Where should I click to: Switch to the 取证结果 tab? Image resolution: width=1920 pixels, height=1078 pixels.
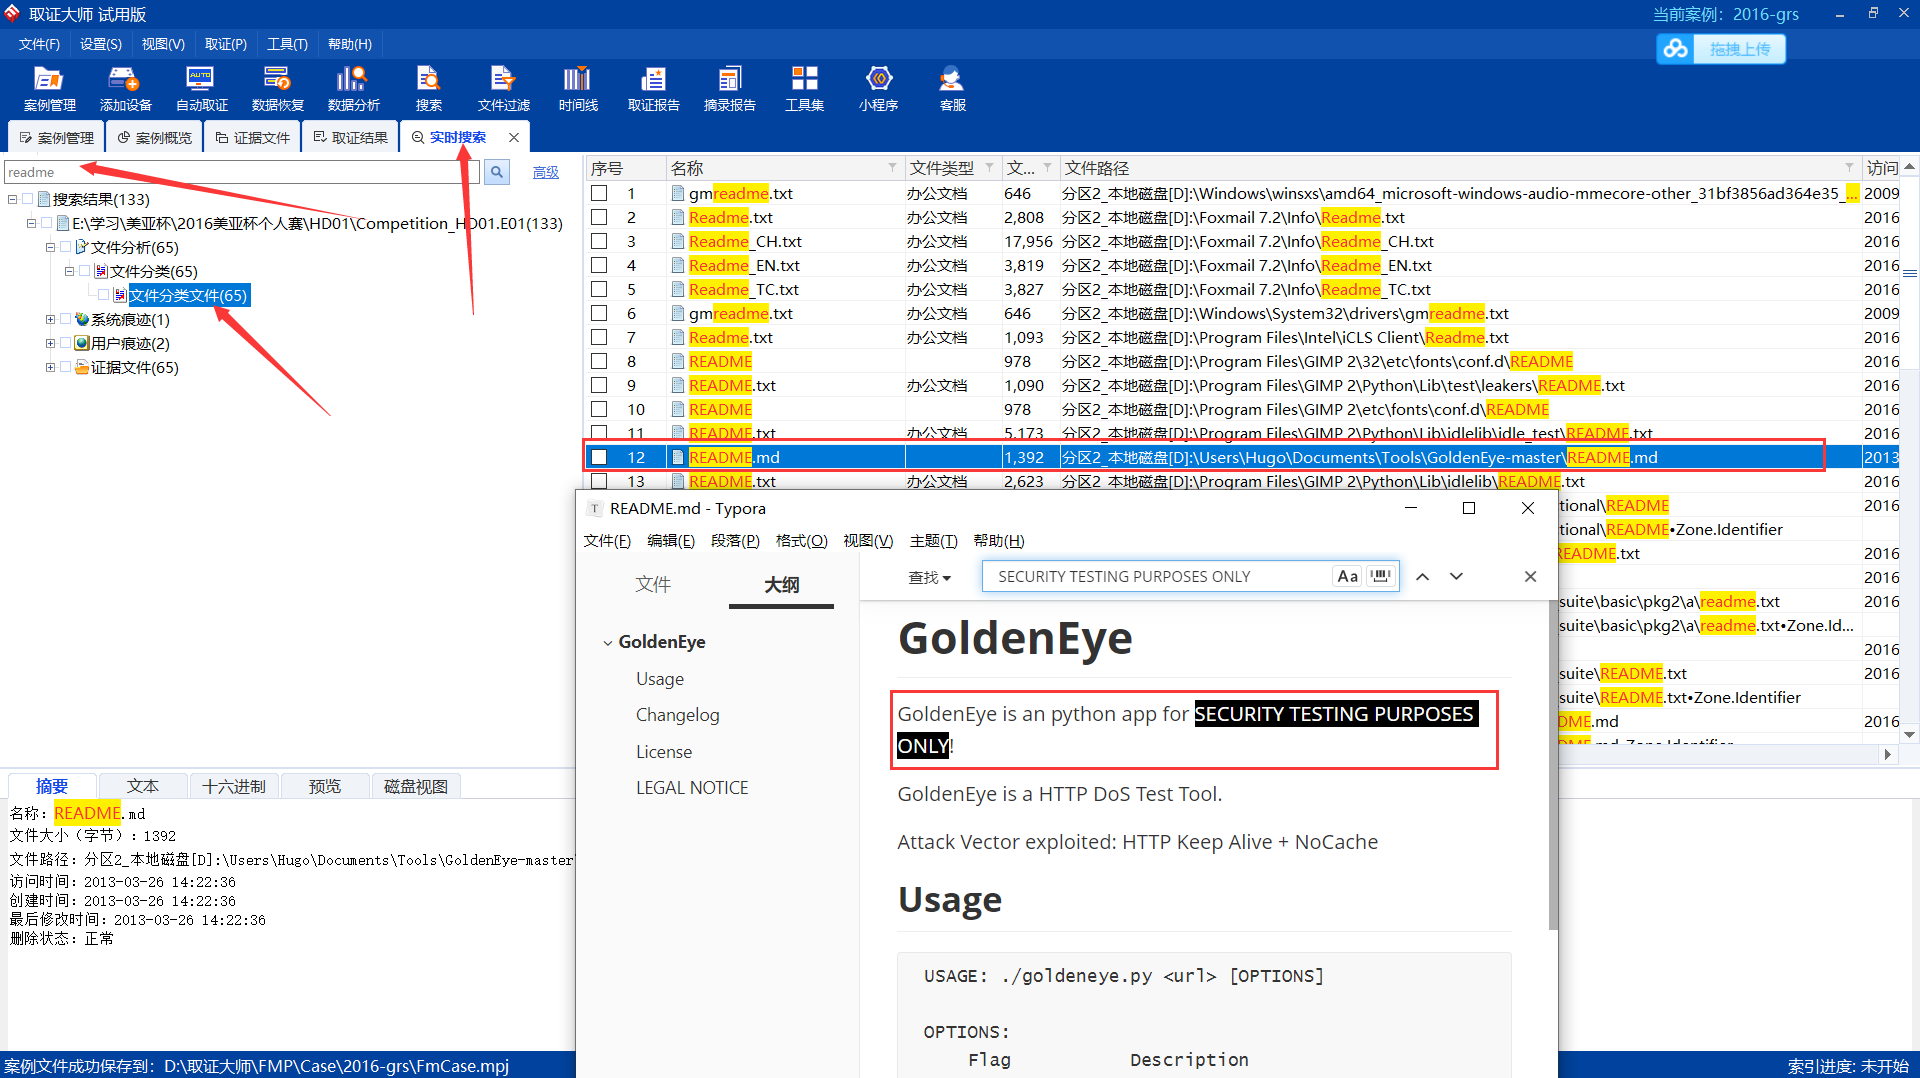pos(351,138)
